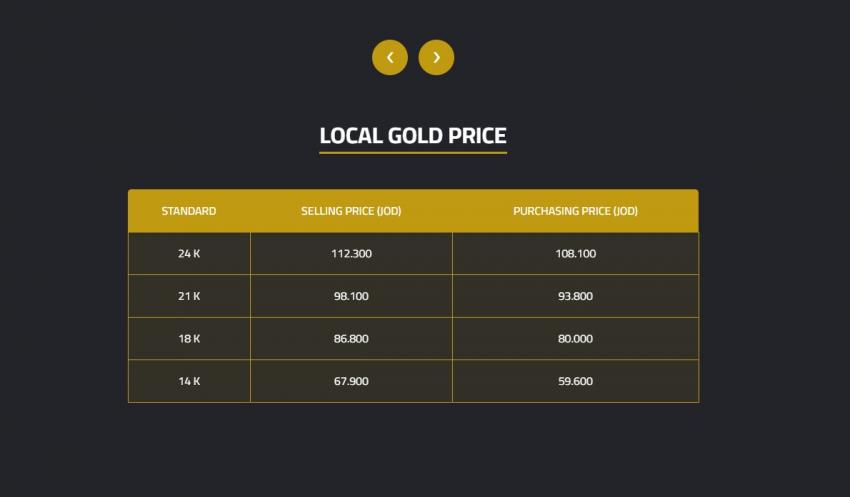
Task: Click the 108.100 purchasing price value
Action: (x=575, y=254)
